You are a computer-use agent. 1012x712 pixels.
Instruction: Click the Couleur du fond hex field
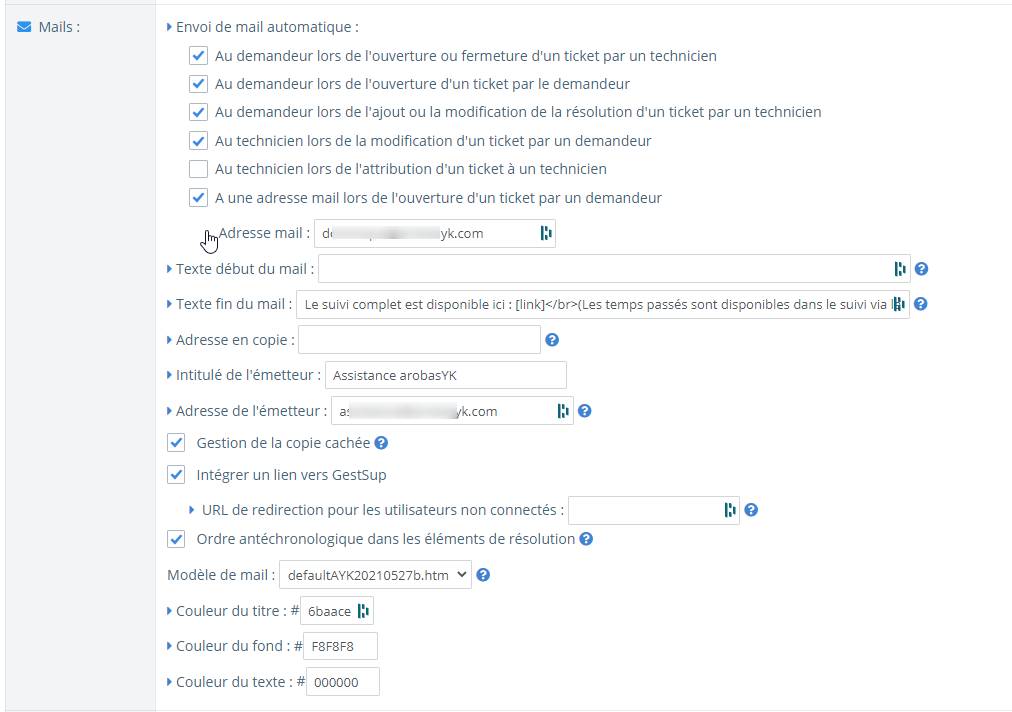point(341,646)
